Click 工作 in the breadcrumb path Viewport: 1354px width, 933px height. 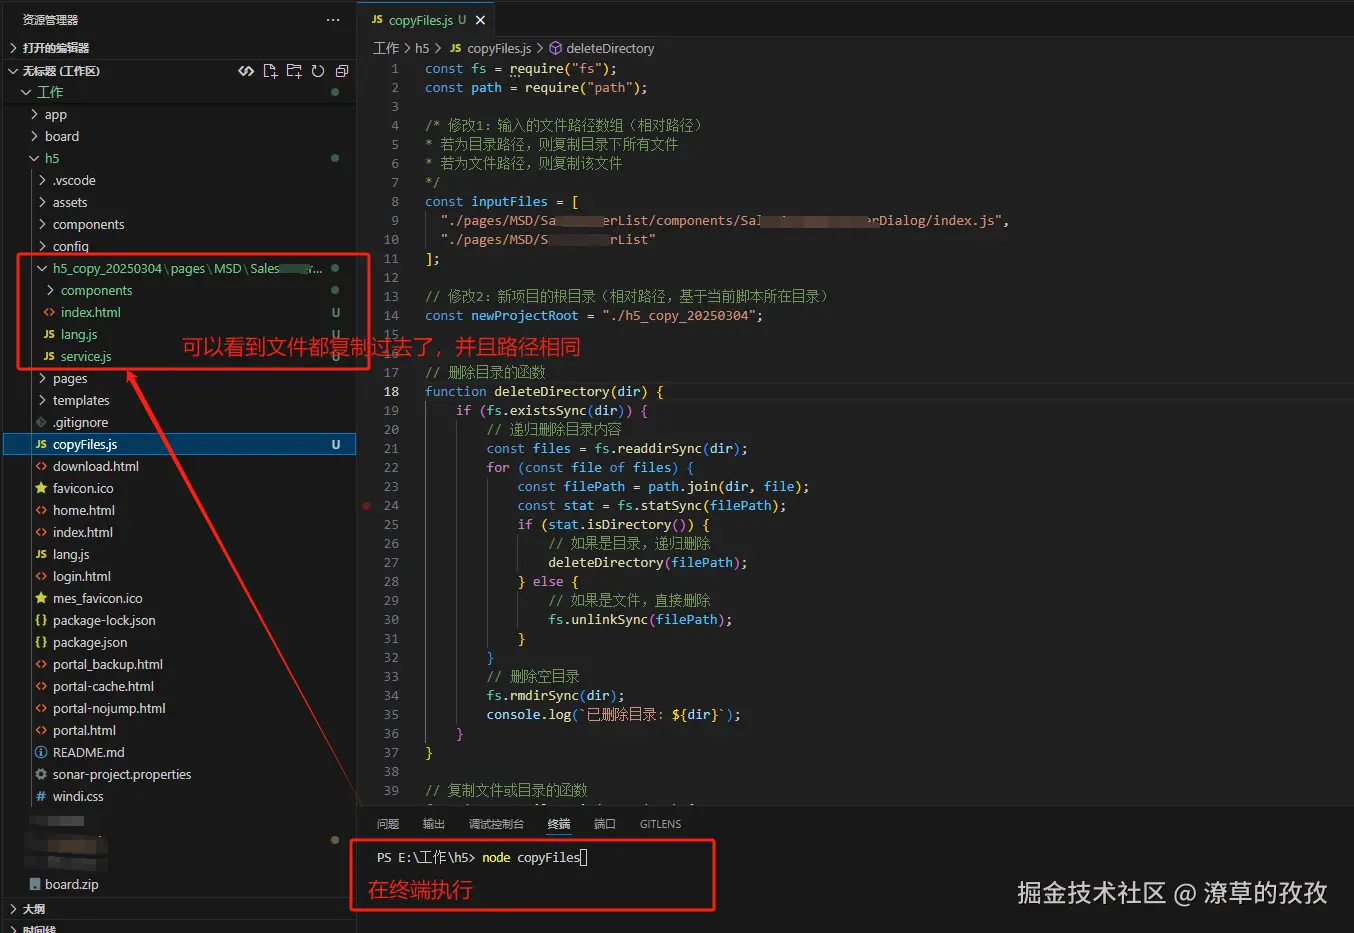point(386,48)
